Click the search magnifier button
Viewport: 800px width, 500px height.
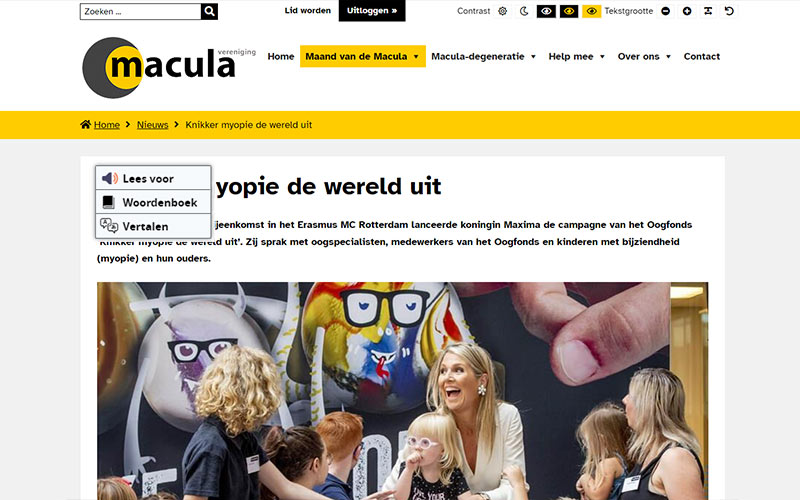coord(209,11)
